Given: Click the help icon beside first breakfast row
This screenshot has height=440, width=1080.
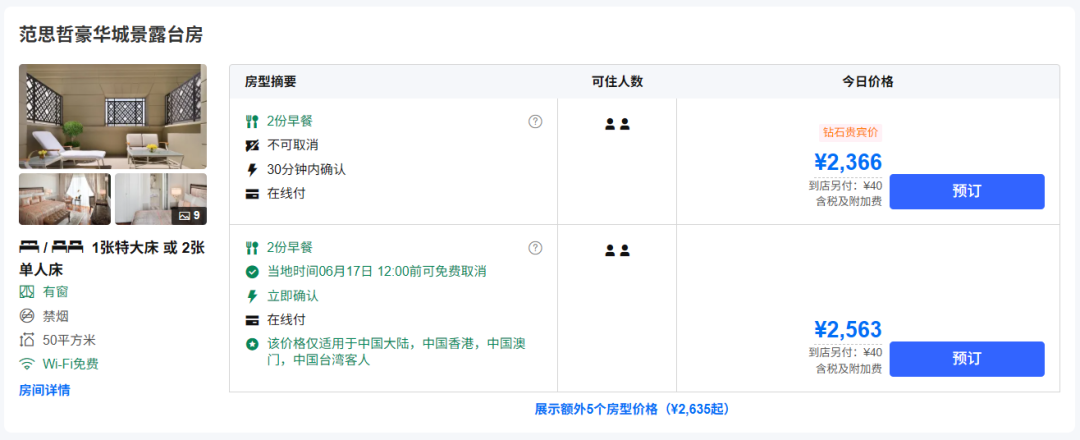Looking at the screenshot, I should (x=535, y=121).
